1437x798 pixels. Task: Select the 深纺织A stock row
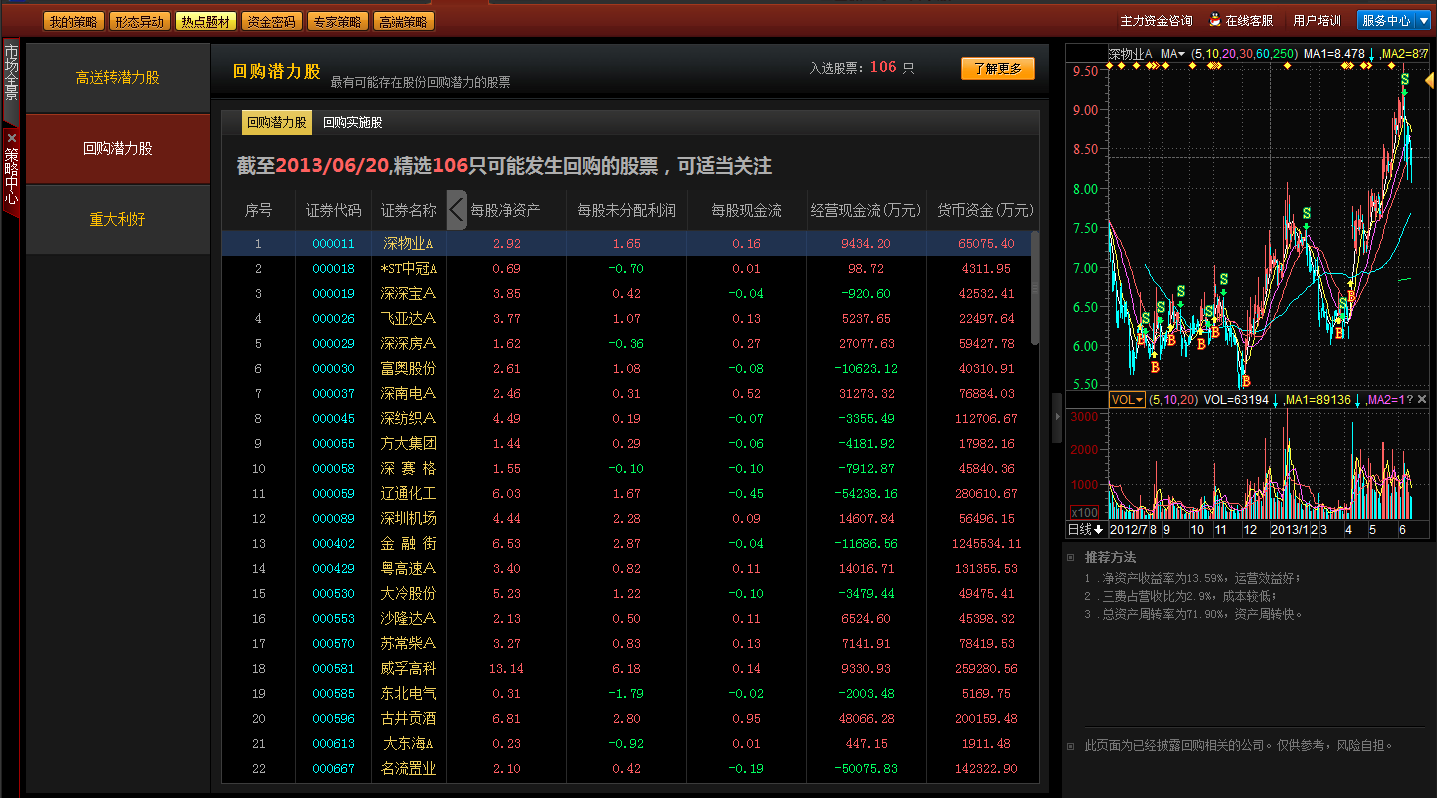(625, 418)
